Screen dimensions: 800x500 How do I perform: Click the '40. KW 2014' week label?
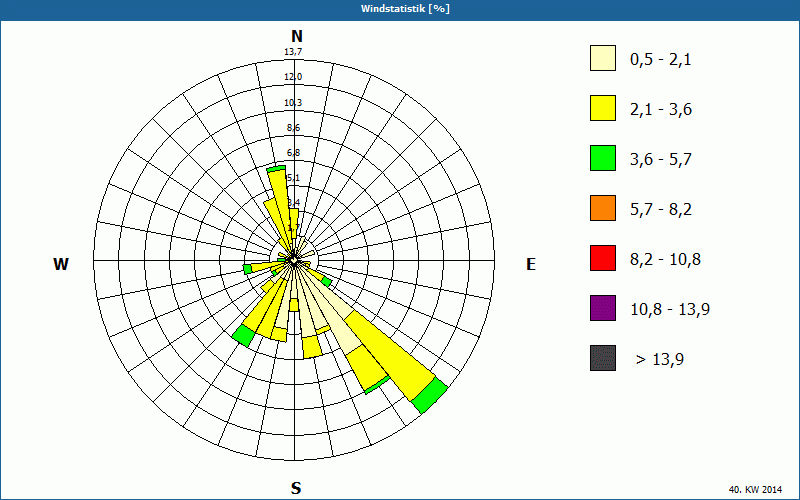pos(755,489)
